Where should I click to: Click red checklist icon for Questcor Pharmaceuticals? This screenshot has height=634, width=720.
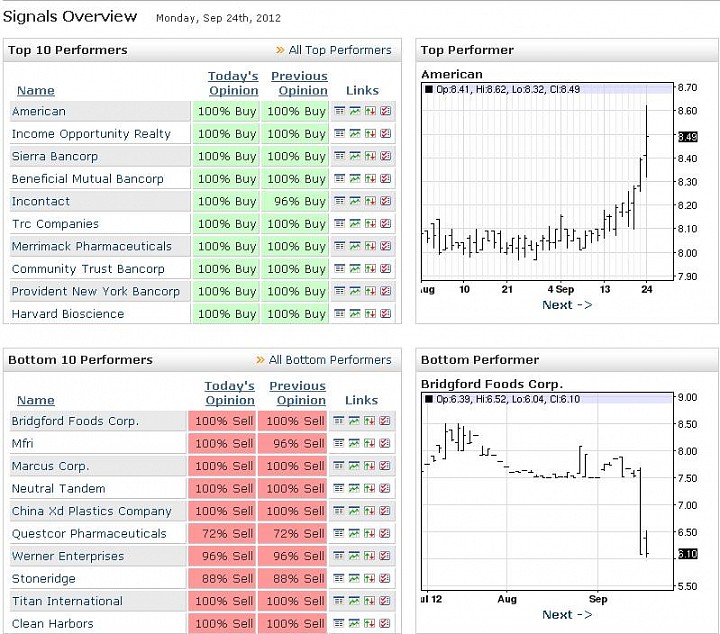[x=385, y=533]
